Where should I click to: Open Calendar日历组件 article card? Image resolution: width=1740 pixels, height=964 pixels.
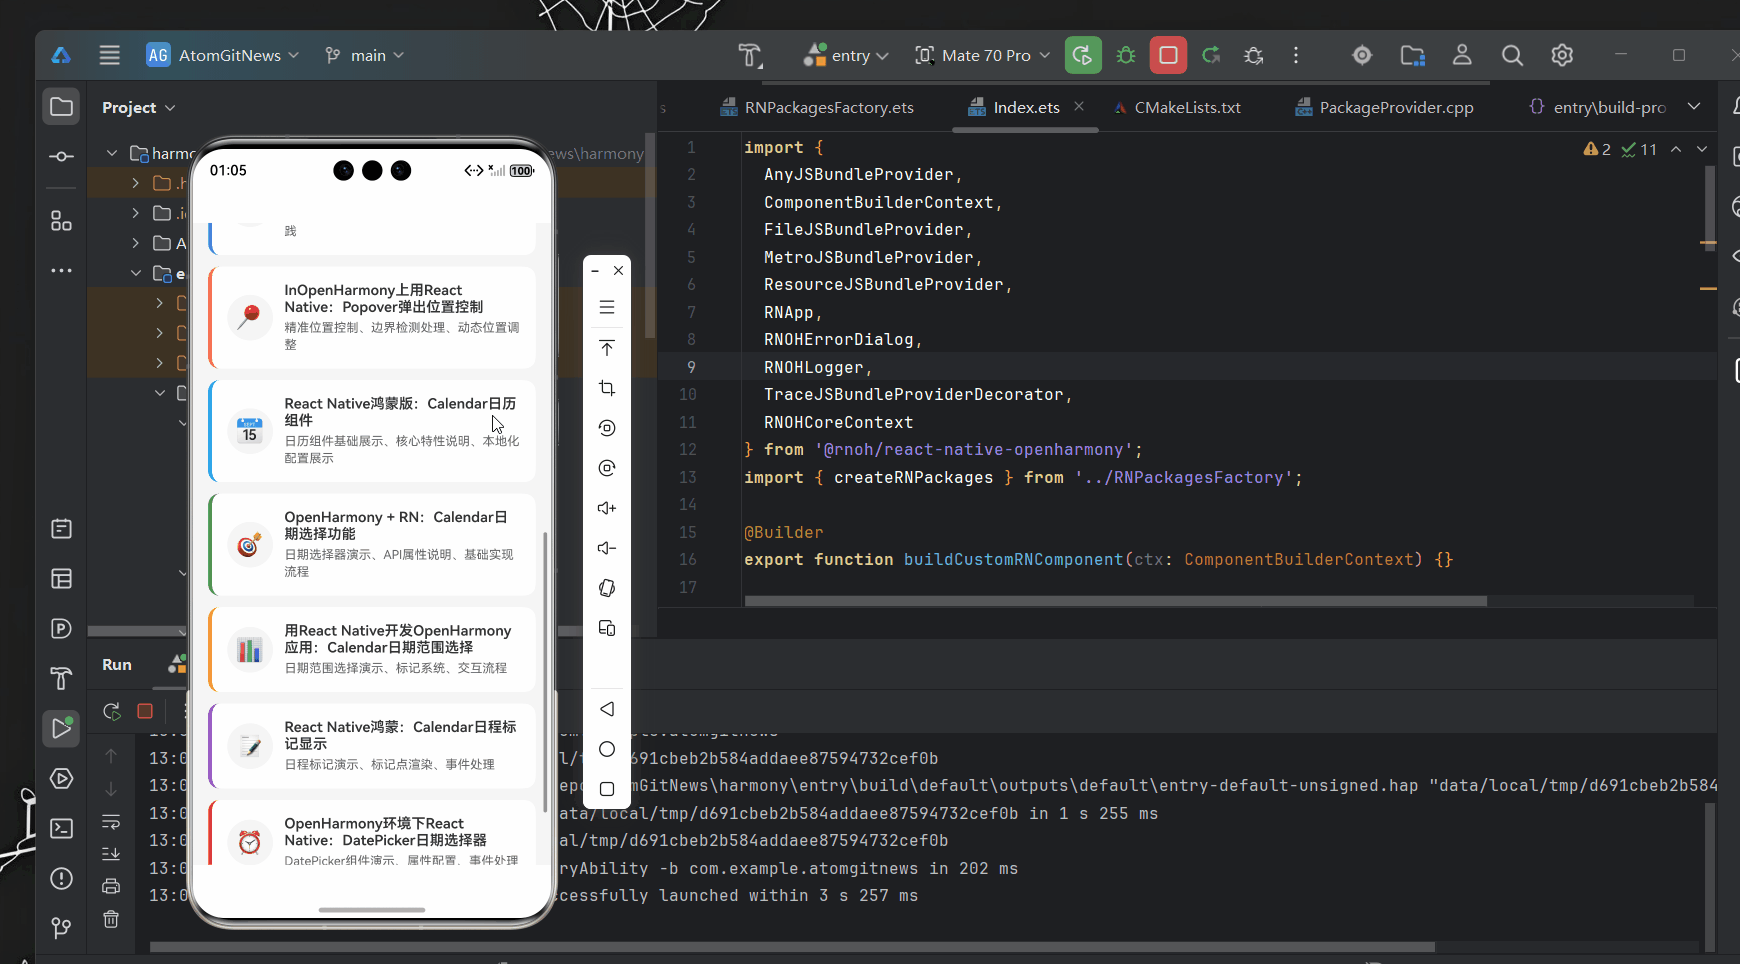[372, 431]
